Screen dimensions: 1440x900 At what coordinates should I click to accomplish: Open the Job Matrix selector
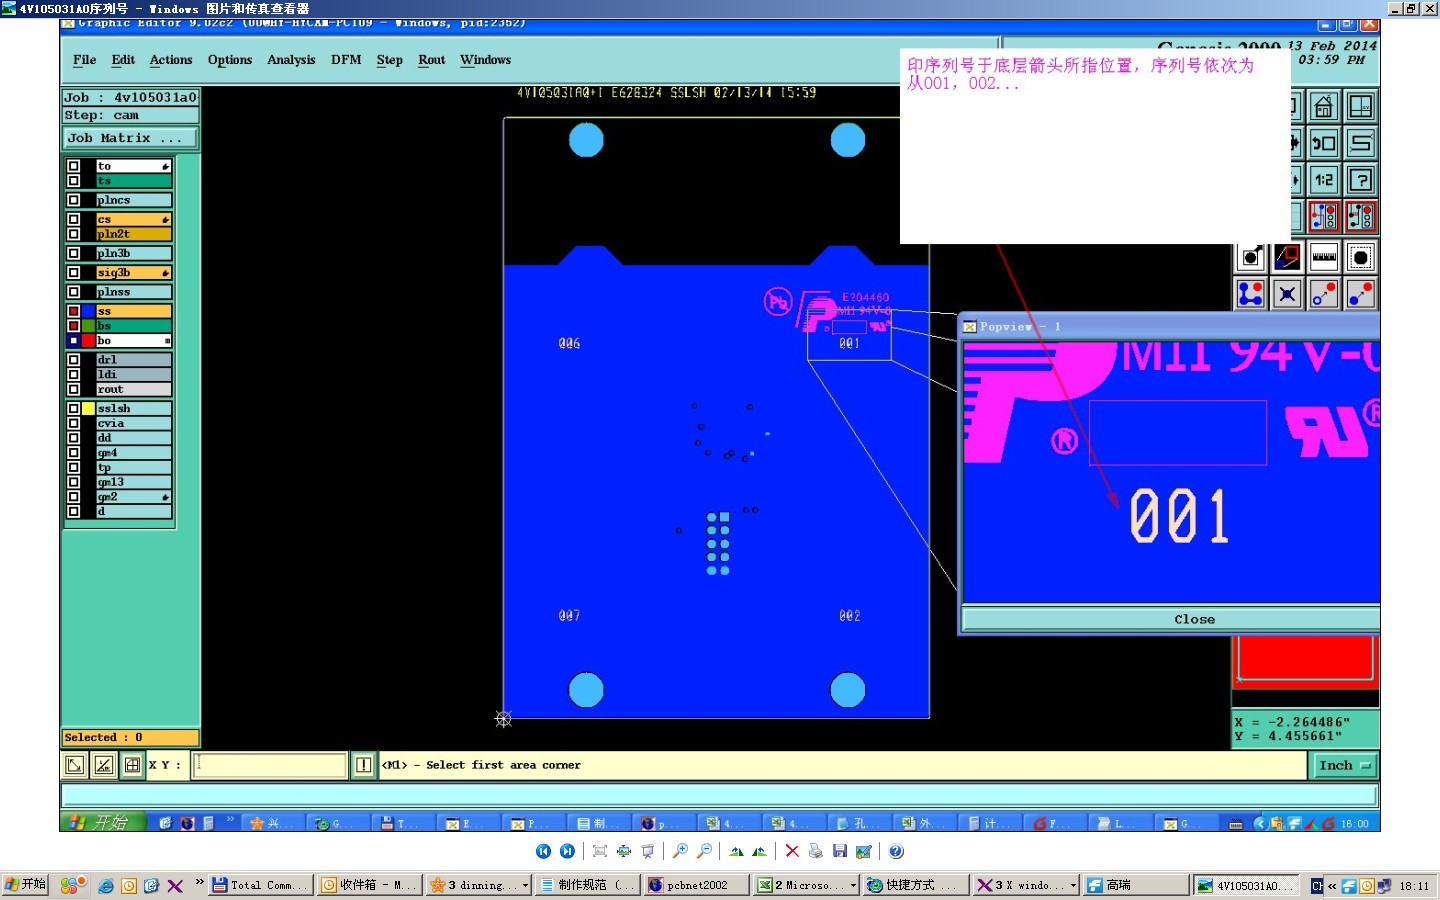click(x=130, y=138)
